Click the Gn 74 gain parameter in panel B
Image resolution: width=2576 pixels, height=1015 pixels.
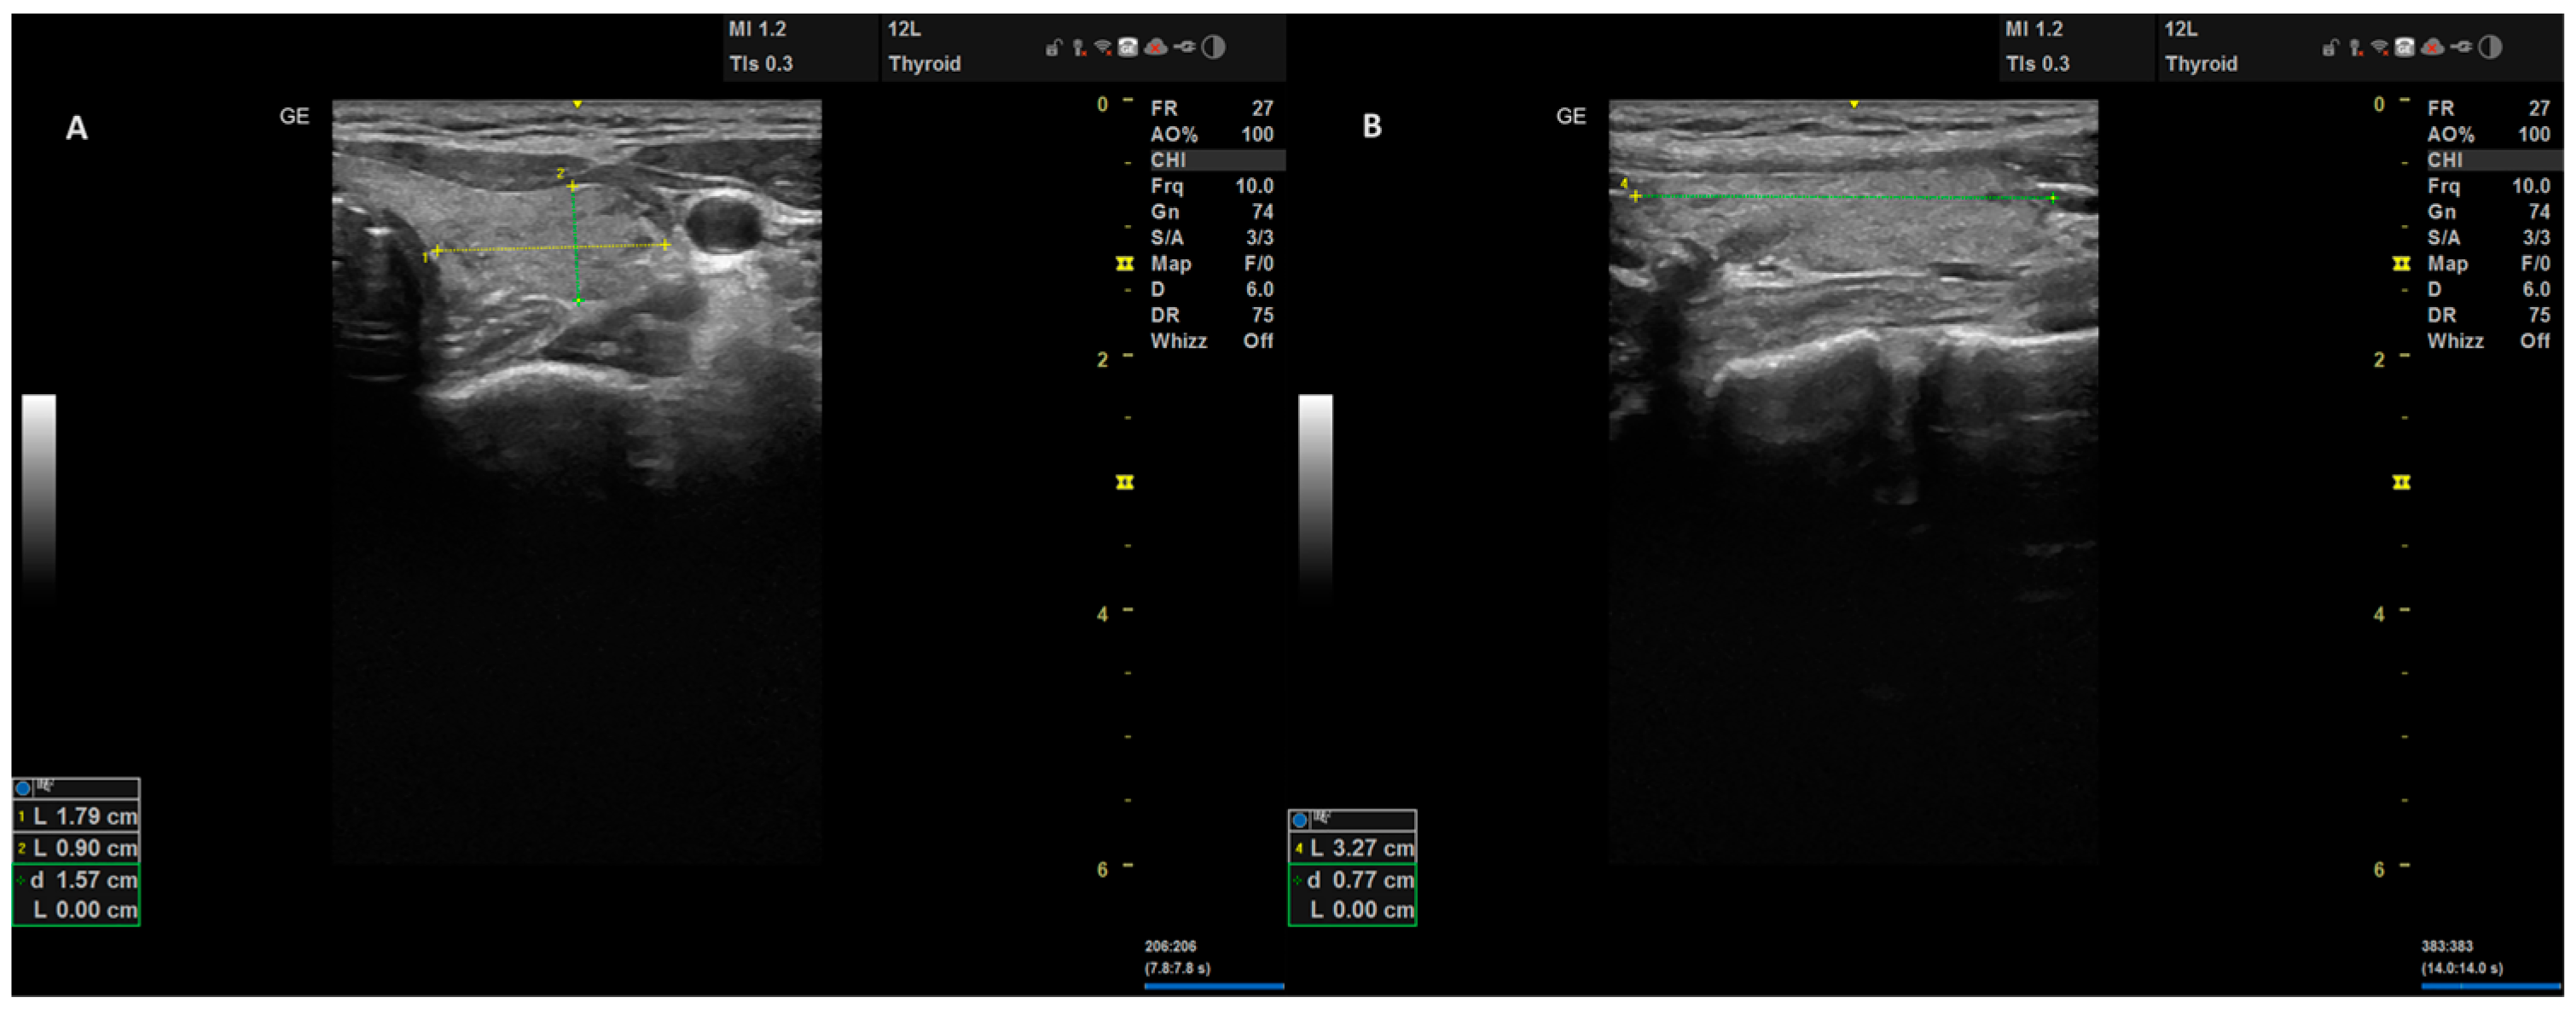2489,212
